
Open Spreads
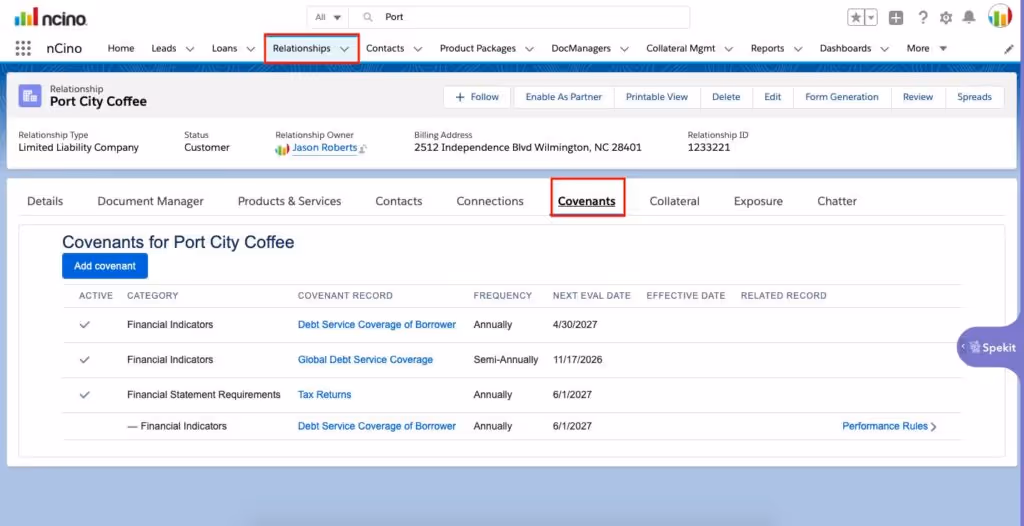[x=974, y=97]
